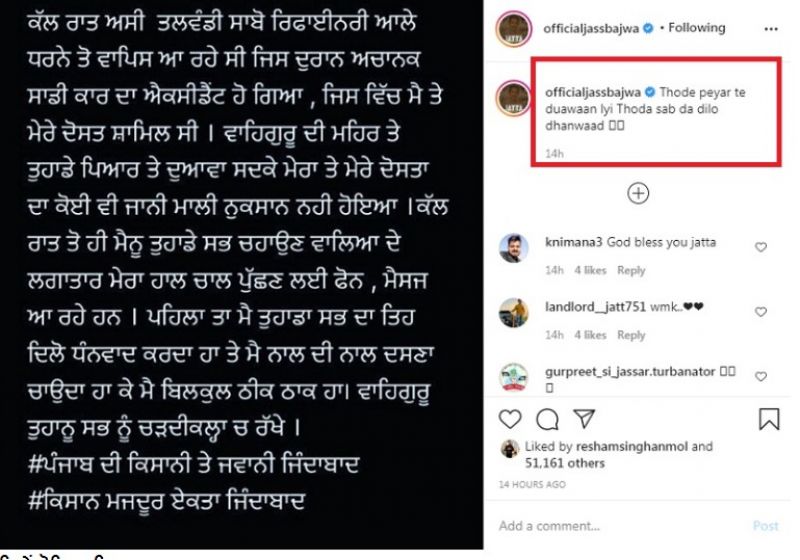View officialjassbajwa header profile picture
Viewport: 800px width, 560px height.
coord(514,29)
